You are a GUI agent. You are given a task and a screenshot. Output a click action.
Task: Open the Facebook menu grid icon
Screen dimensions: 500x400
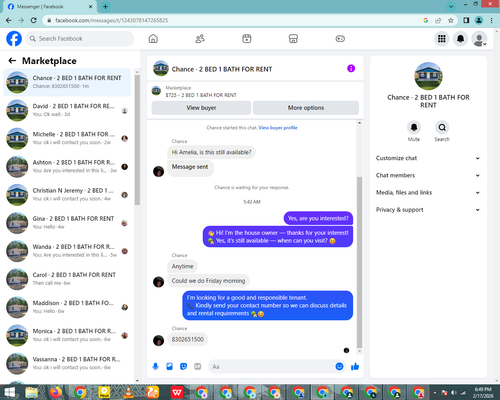coord(442,39)
